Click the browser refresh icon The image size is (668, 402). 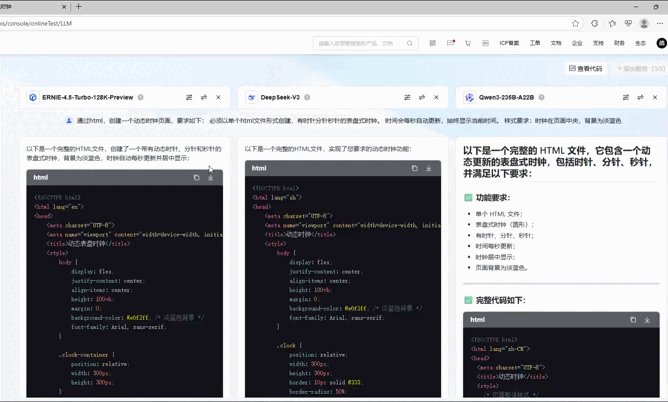594,23
